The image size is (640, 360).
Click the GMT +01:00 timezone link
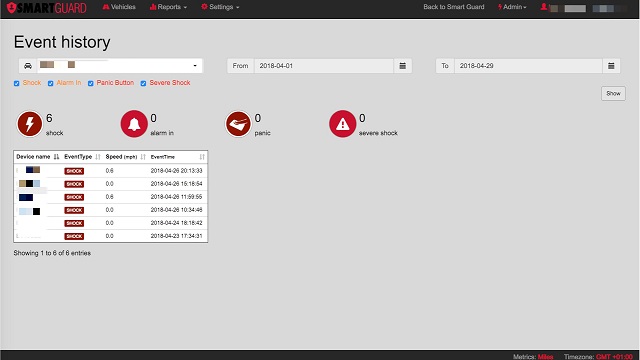(614, 357)
